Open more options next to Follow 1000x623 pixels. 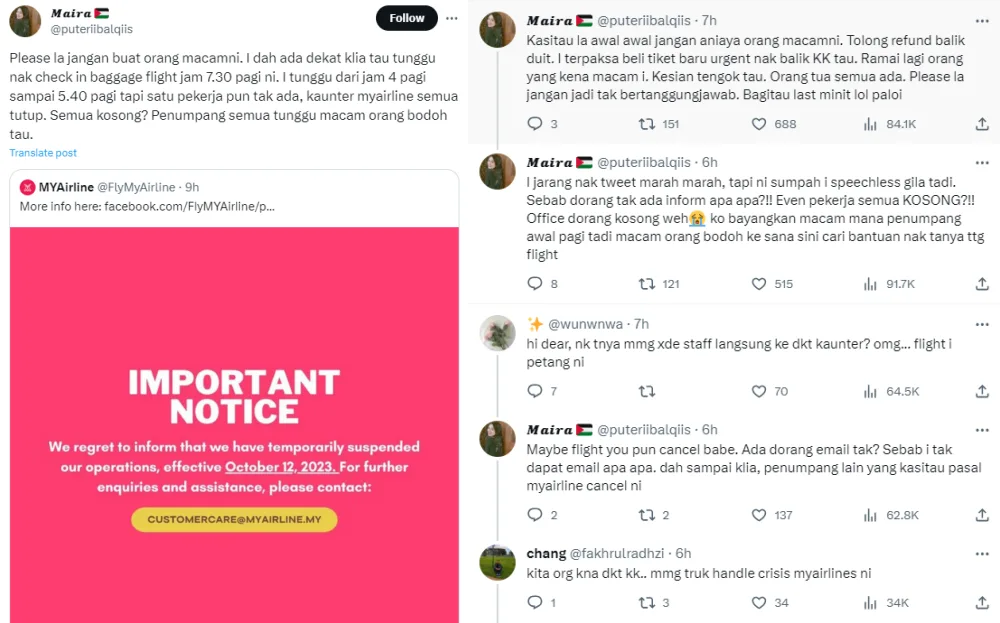pos(453,18)
